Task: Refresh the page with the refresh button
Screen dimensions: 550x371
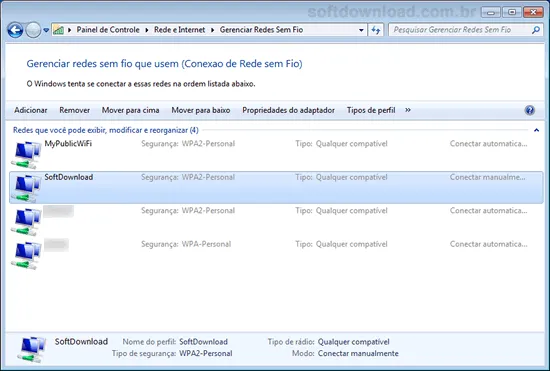Action: click(x=376, y=30)
